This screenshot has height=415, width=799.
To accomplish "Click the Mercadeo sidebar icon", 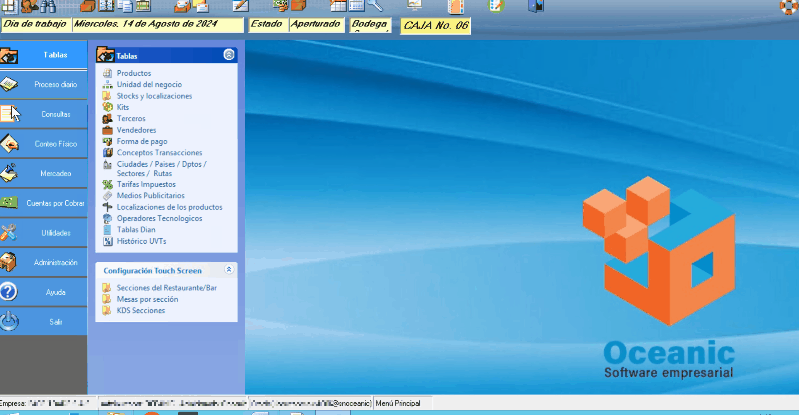I will 9,173.
